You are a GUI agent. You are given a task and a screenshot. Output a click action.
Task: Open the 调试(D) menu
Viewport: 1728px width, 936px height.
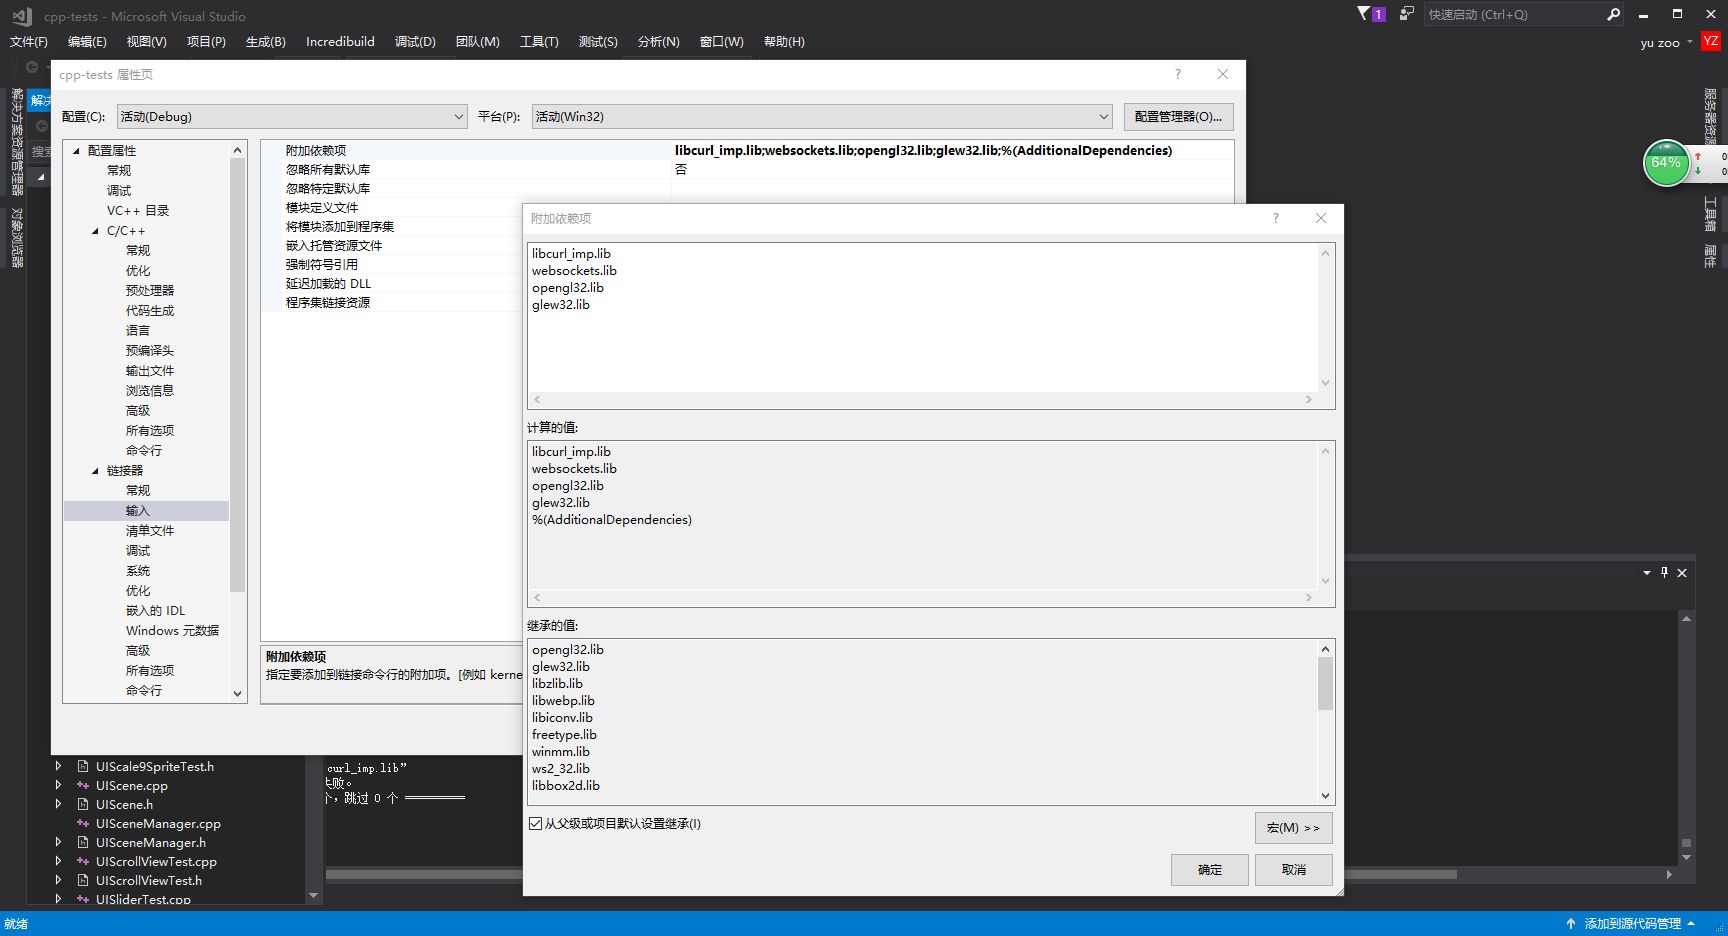[415, 42]
